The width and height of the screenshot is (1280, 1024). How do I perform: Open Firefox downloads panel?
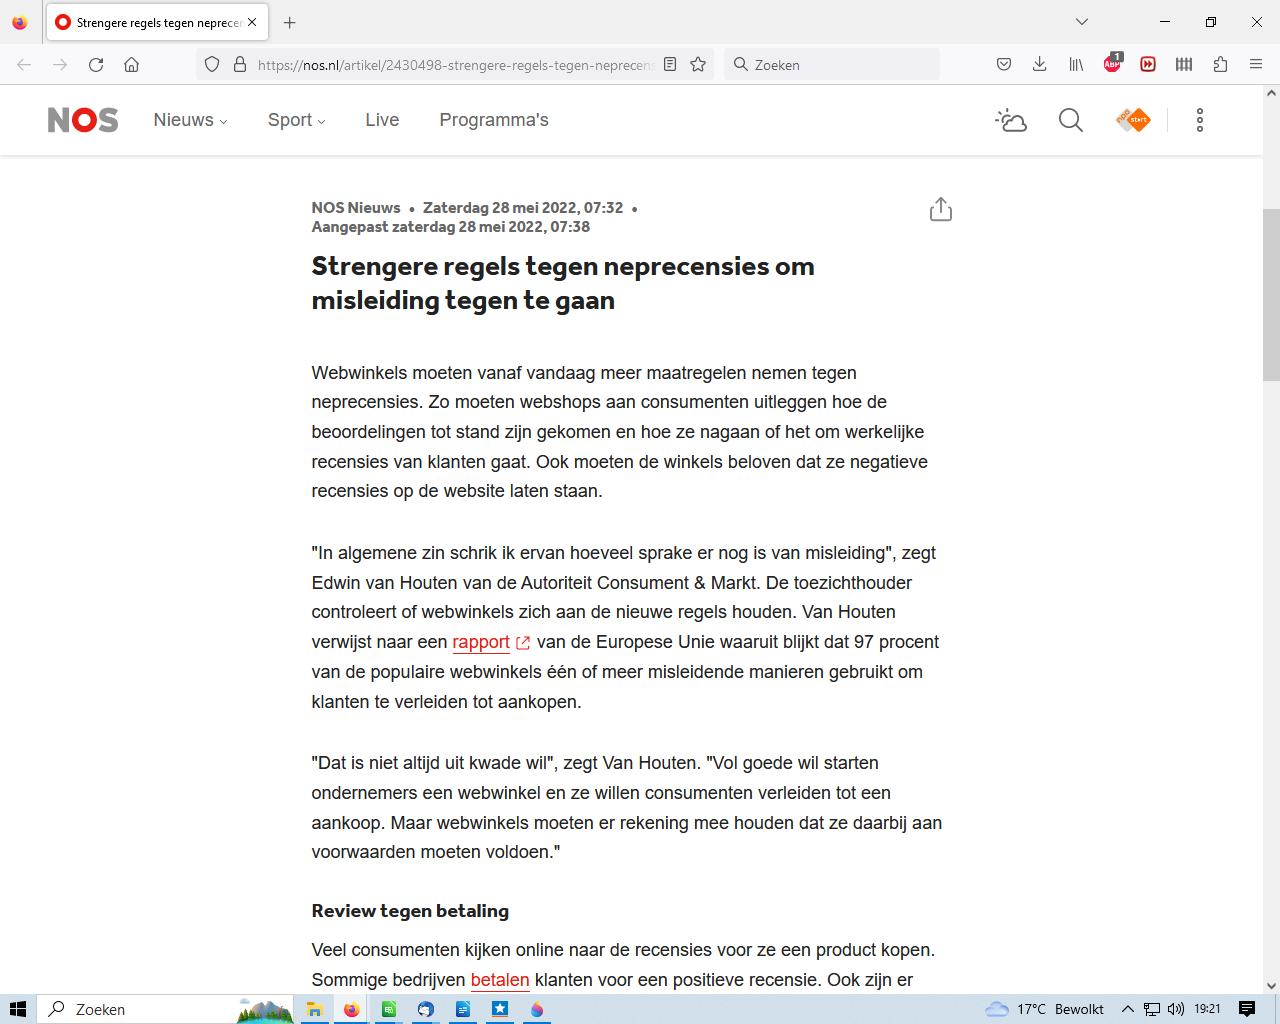point(1040,64)
